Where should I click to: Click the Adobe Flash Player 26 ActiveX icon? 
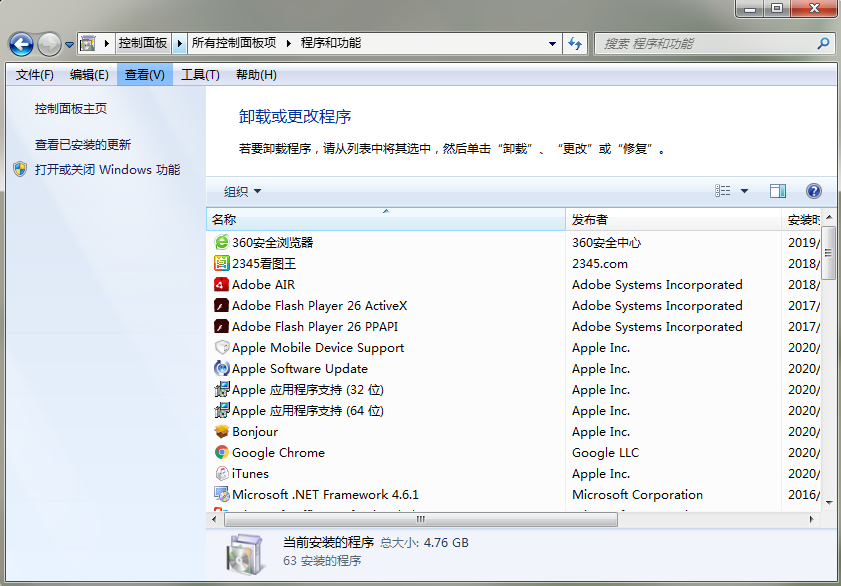tap(222, 306)
